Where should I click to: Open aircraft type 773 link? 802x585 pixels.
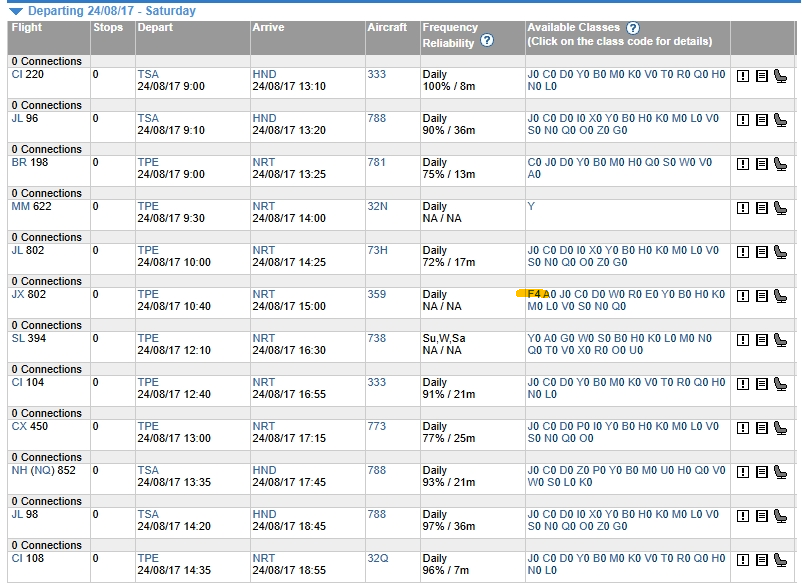click(x=376, y=426)
